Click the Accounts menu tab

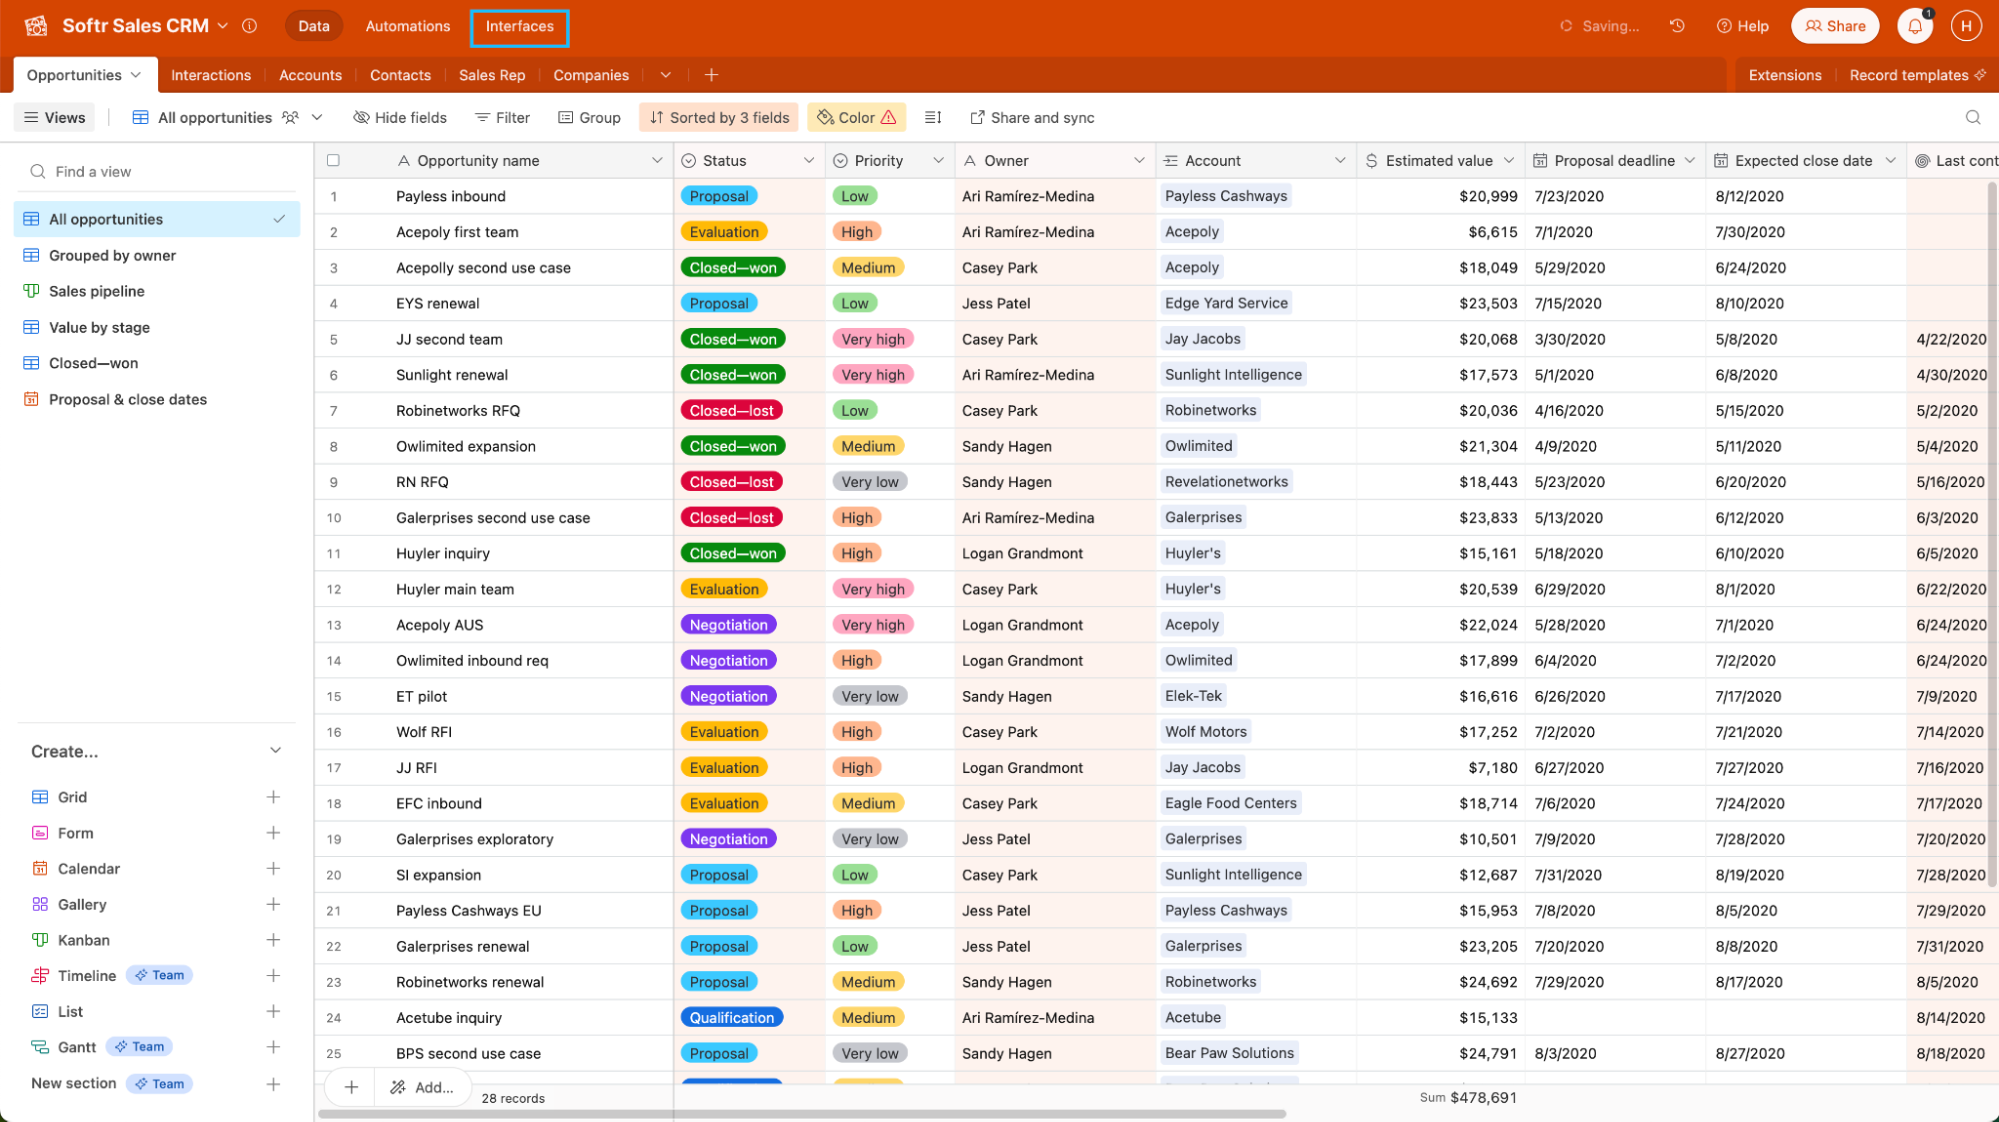click(x=306, y=76)
